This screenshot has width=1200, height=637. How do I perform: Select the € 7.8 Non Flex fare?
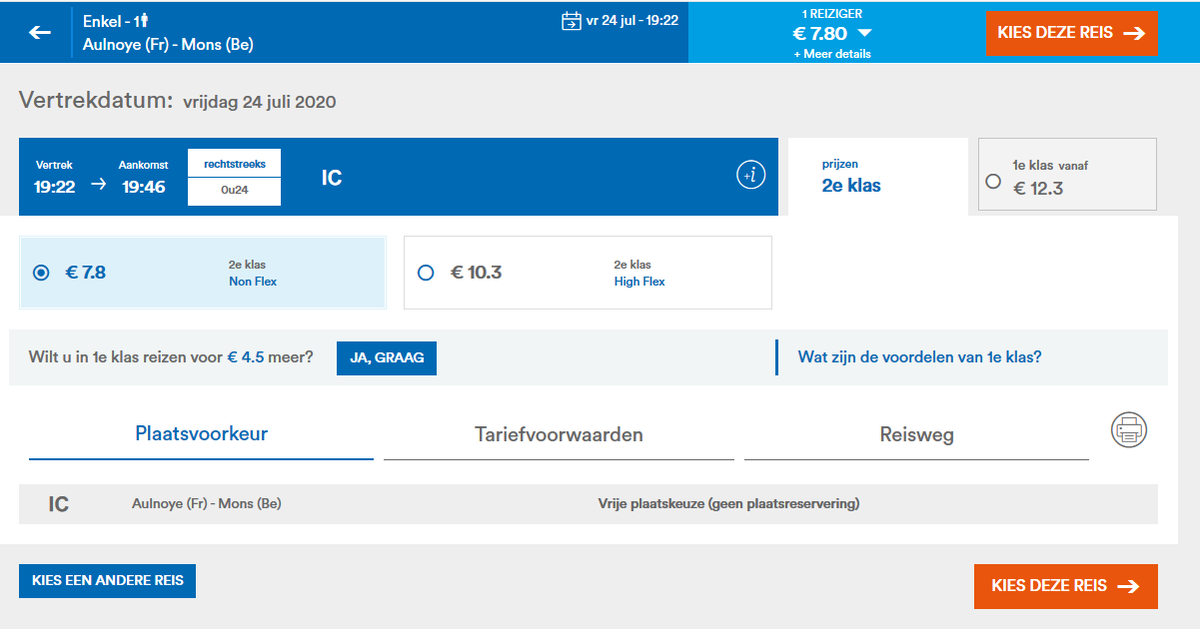tap(203, 273)
